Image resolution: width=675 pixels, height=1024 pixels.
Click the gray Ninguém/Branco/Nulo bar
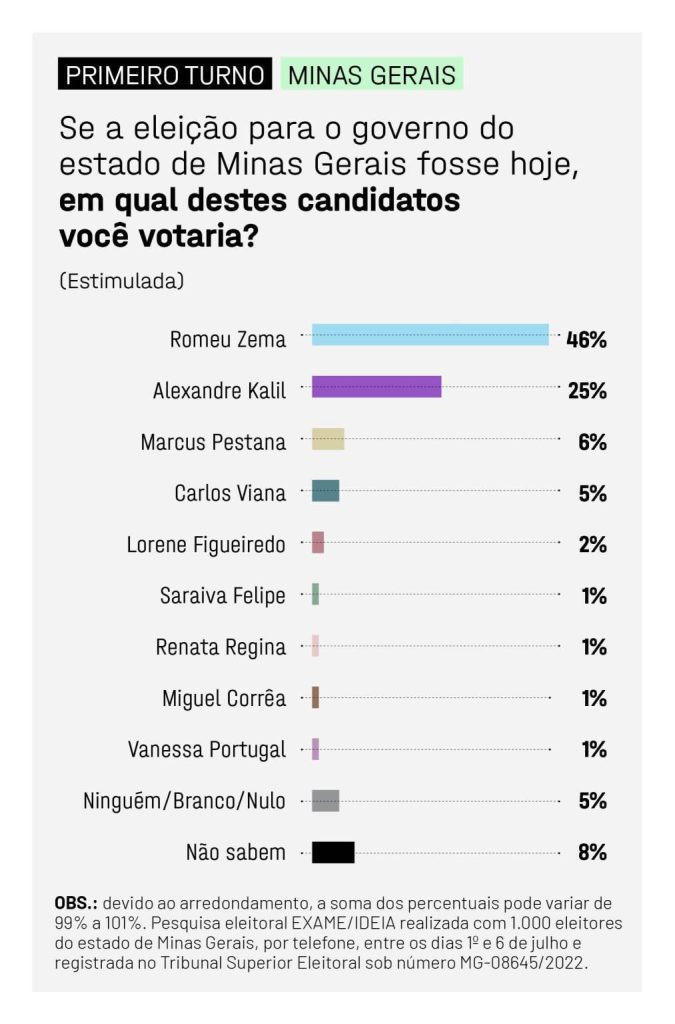point(325,801)
